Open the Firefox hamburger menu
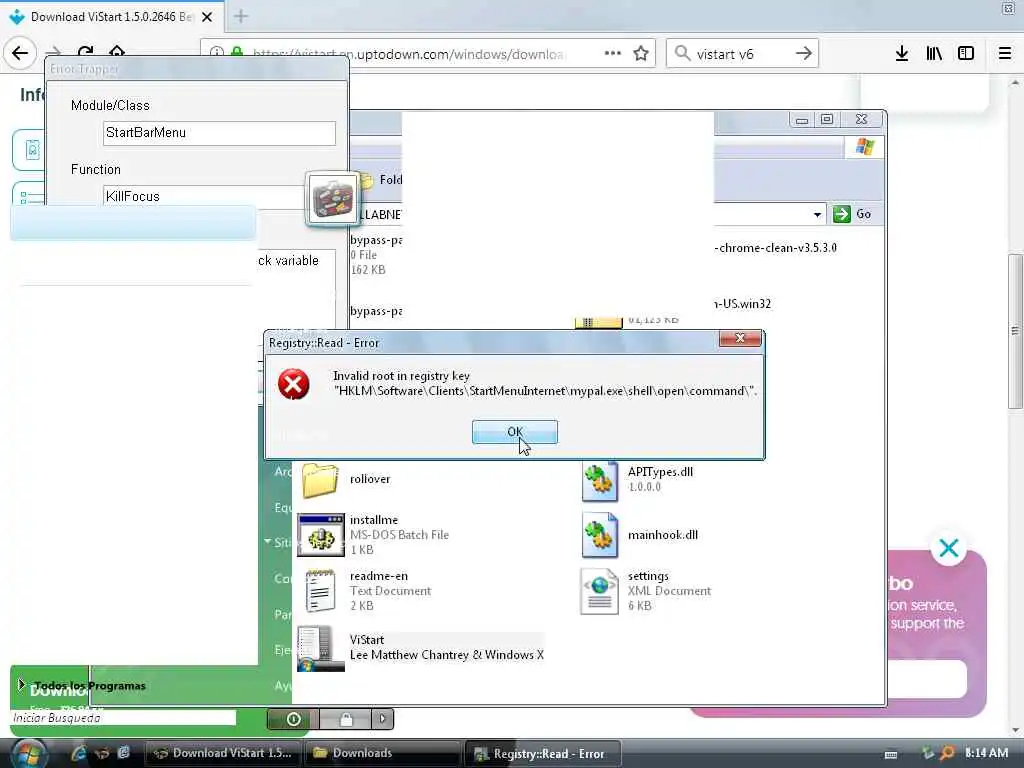1024x768 pixels. tap(1005, 54)
